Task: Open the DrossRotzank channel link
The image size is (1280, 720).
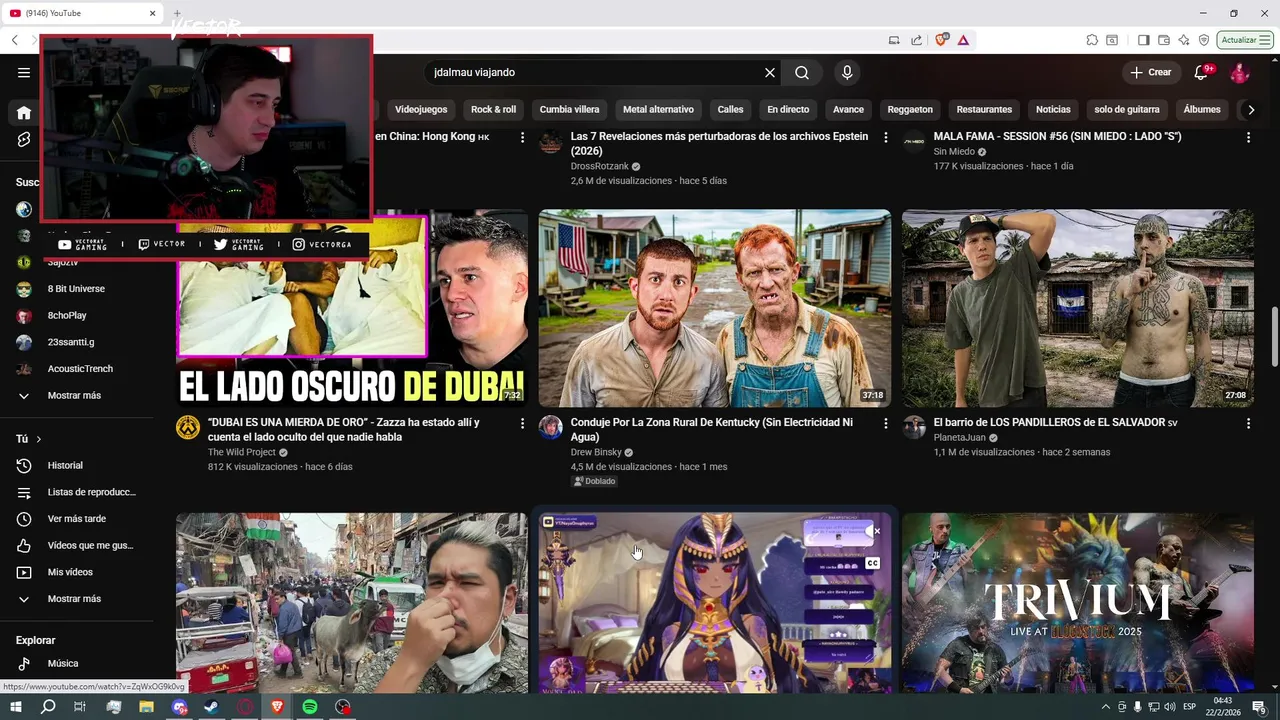Action: pos(599,166)
